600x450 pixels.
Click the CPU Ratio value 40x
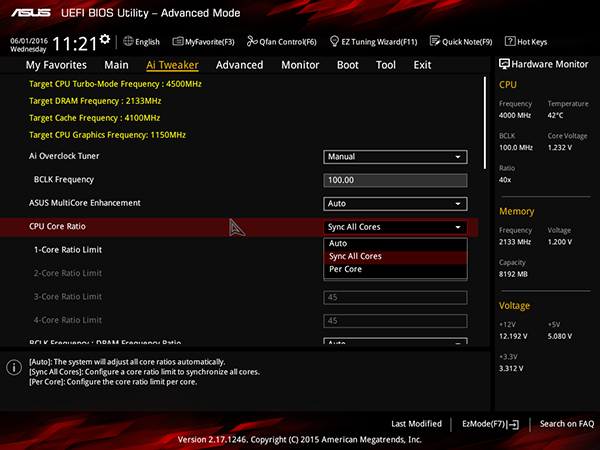point(505,179)
